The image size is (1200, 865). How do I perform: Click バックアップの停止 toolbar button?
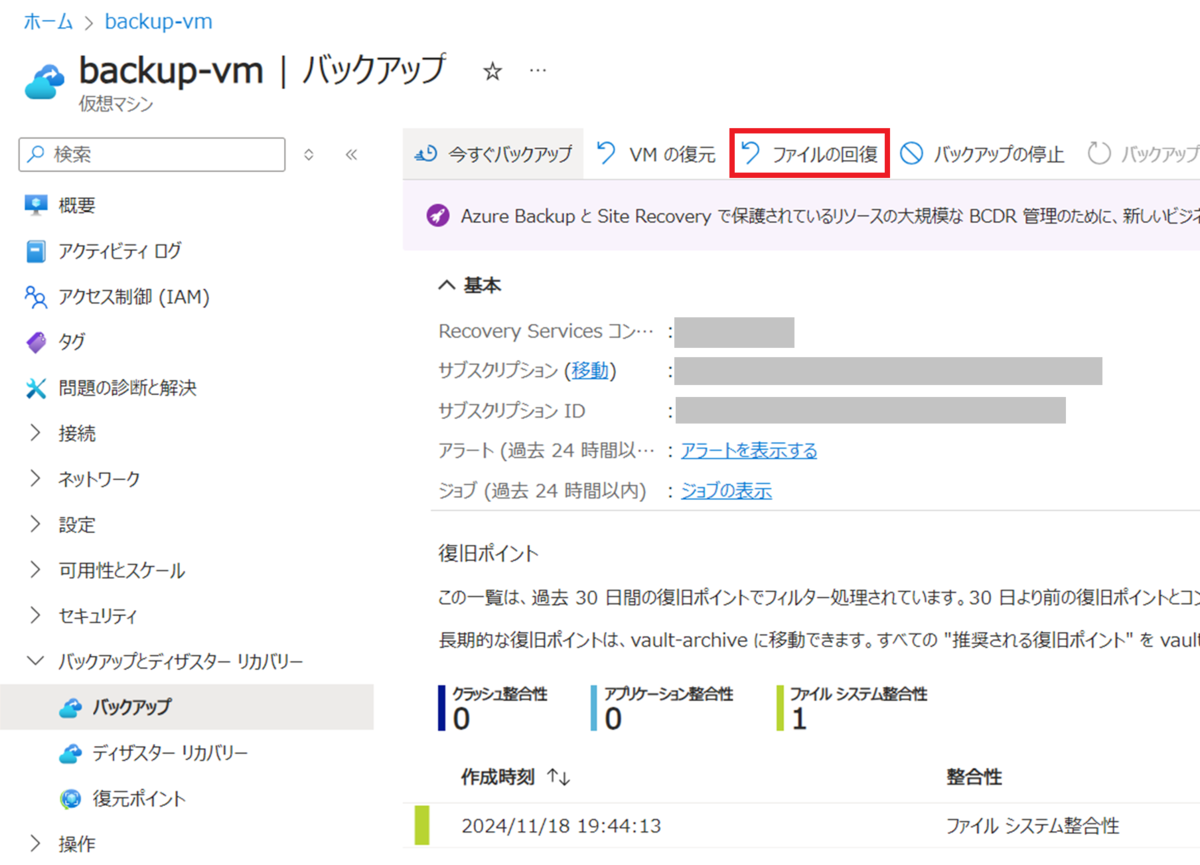982,154
